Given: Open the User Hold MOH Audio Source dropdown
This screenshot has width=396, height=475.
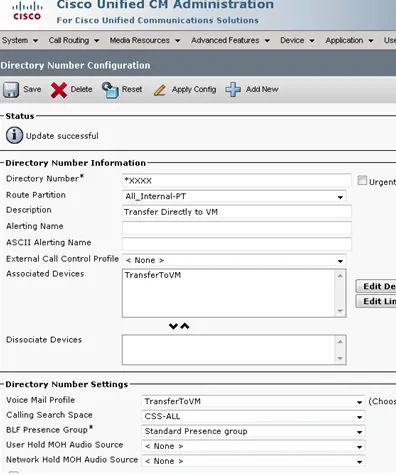Looking at the screenshot, I should click(x=253, y=446).
